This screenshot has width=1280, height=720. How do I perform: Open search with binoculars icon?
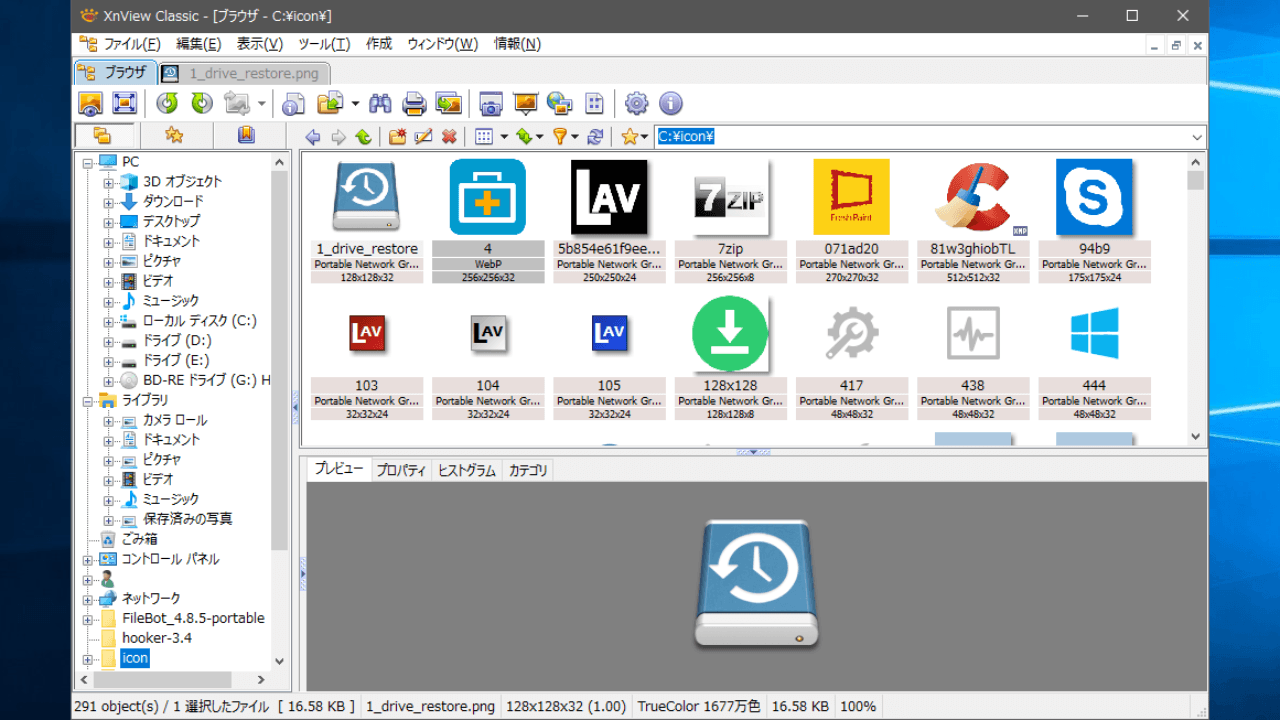click(380, 103)
